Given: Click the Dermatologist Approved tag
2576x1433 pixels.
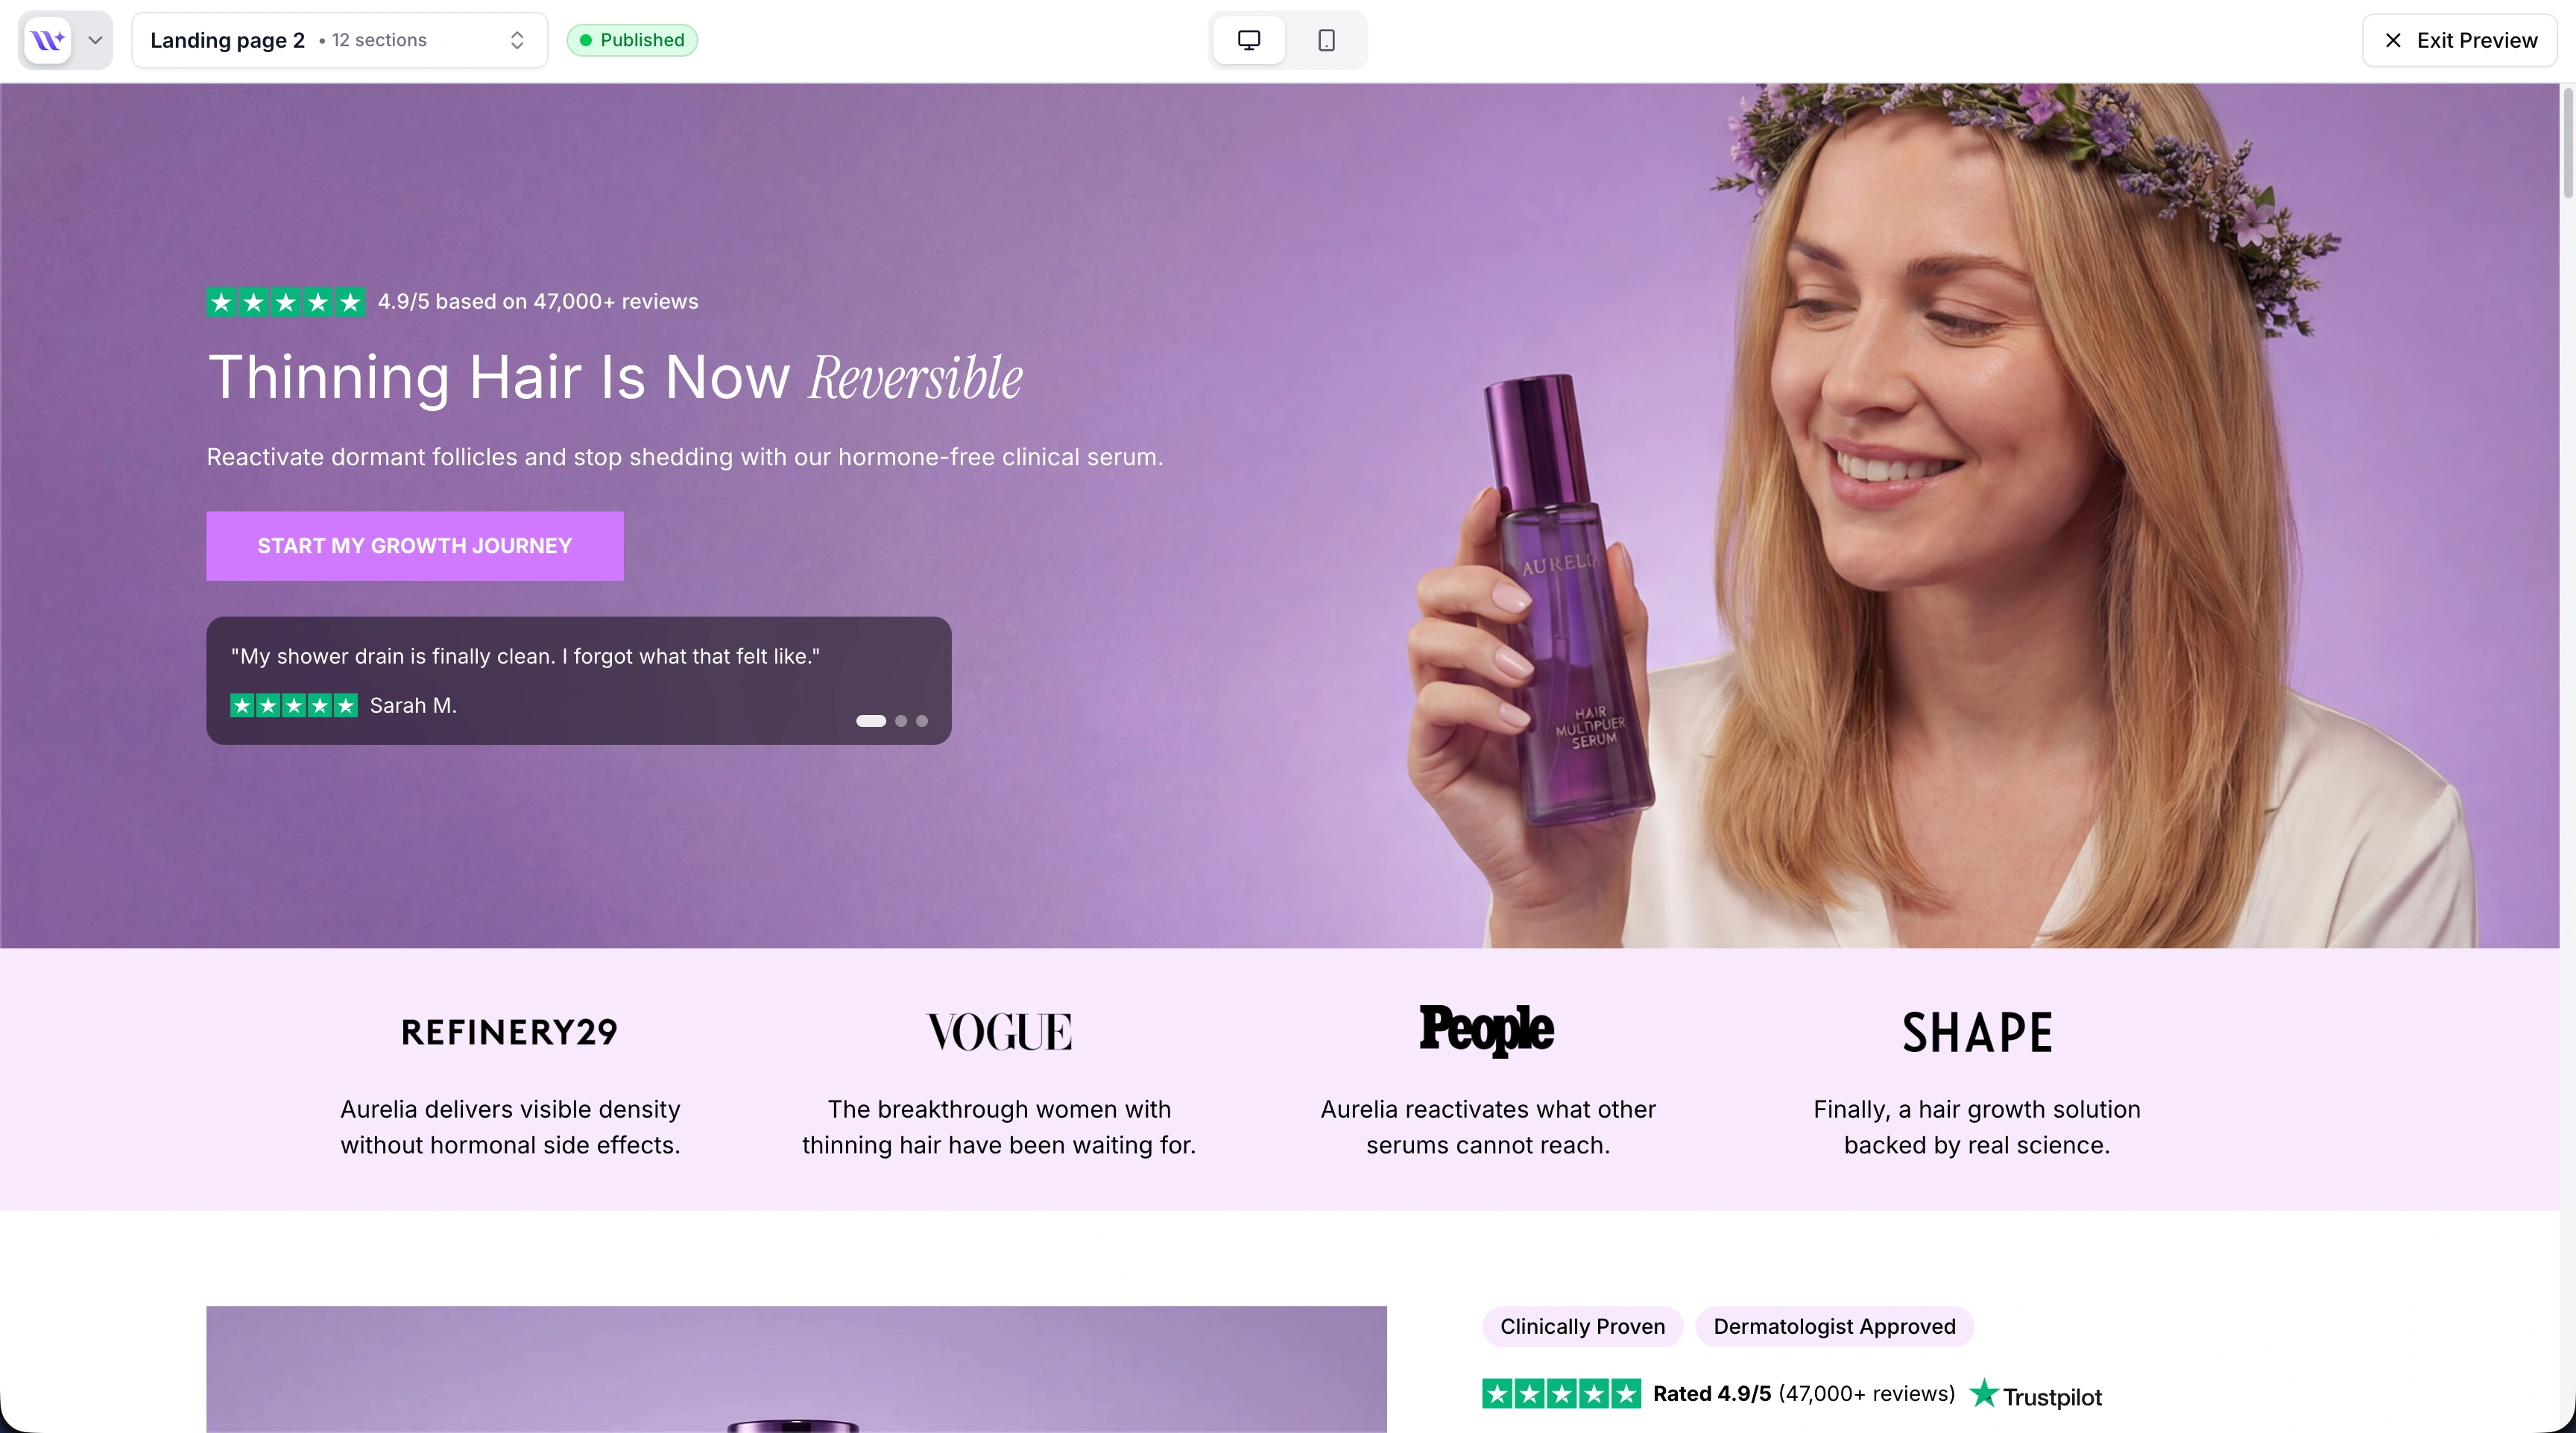Looking at the screenshot, I should pos(1834,1326).
